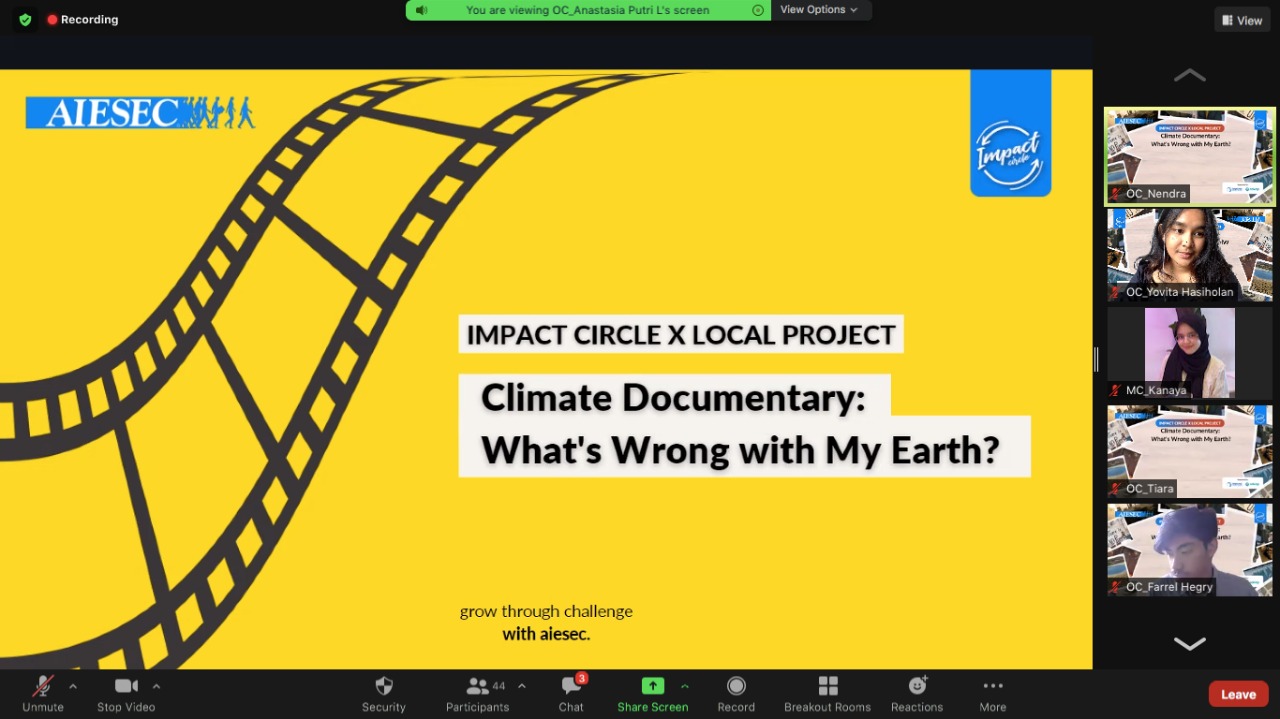Click the red Leave button
1280x719 pixels.
[1238, 694]
